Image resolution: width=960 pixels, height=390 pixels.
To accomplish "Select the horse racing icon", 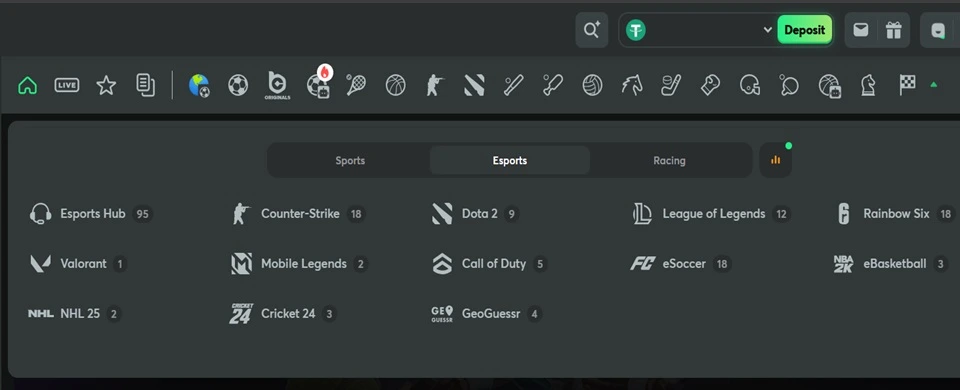I will tap(632, 85).
